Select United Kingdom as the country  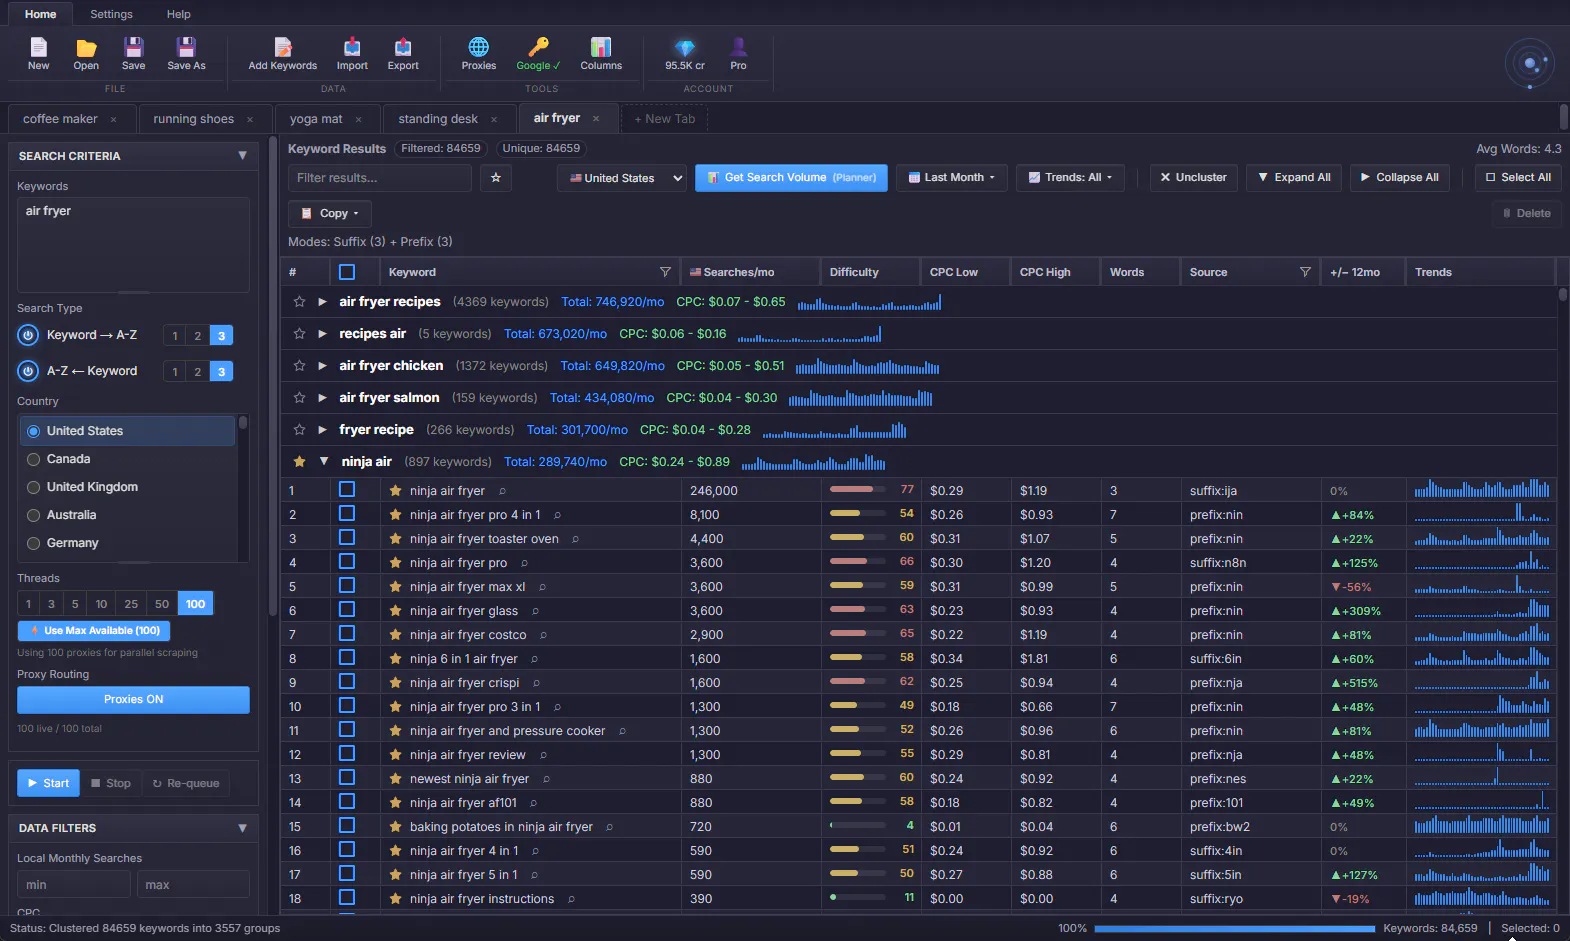click(x=128, y=487)
